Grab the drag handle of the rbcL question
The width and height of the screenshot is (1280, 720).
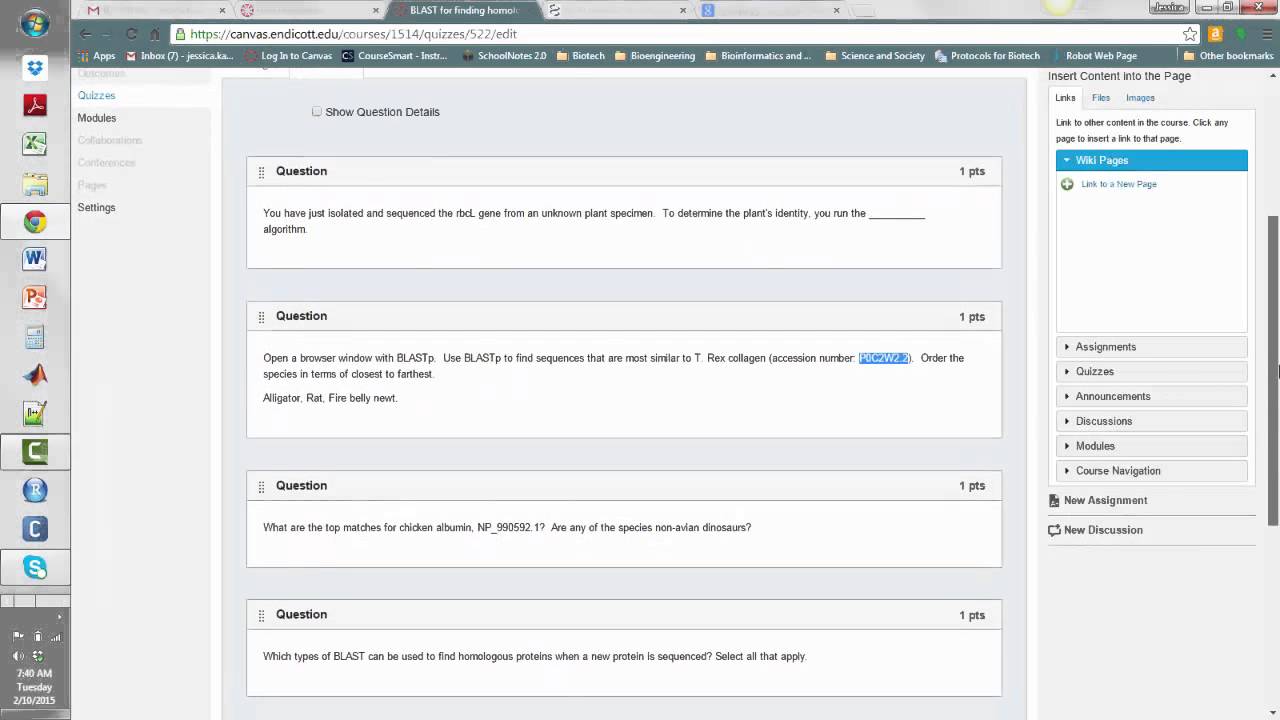point(261,172)
